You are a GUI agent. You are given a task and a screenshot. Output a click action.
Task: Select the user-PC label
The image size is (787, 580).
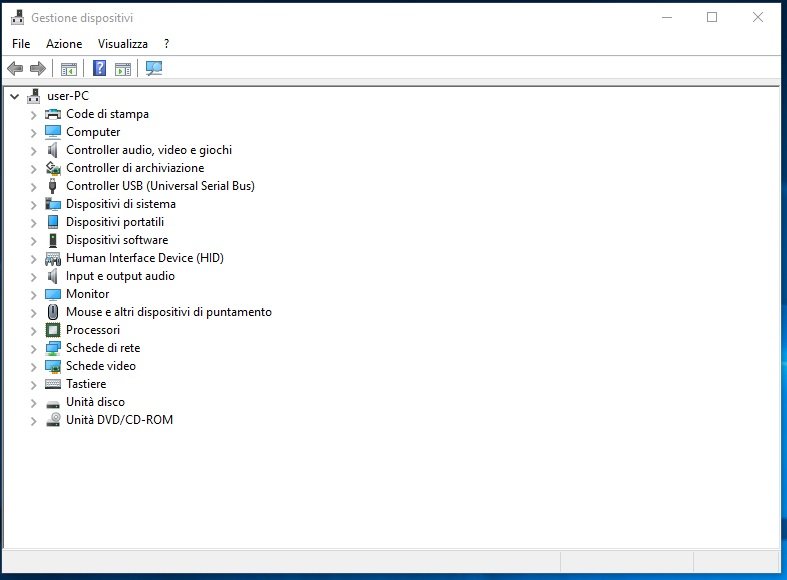click(x=68, y=96)
